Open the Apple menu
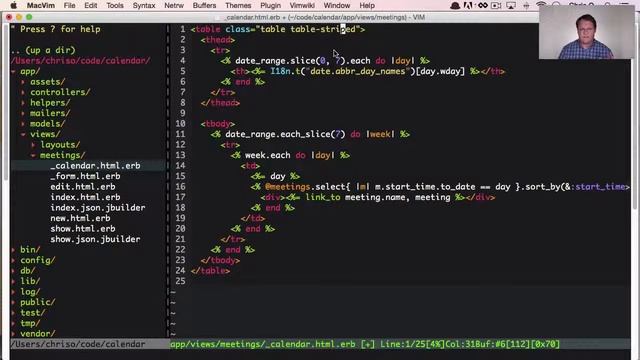This screenshot has height=360, width=640. [13, 5]
